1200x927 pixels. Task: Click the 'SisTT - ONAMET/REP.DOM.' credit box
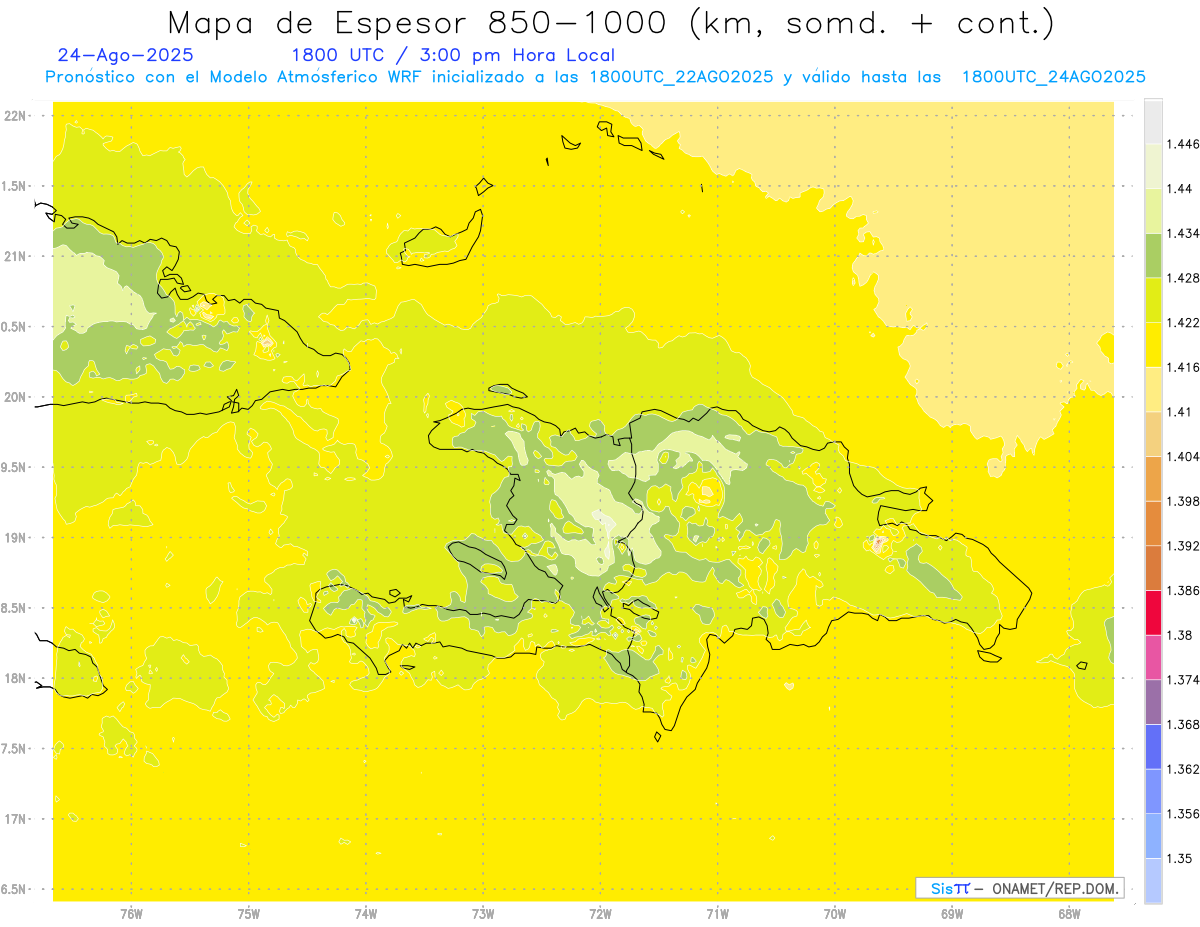tap(1020, 888)
